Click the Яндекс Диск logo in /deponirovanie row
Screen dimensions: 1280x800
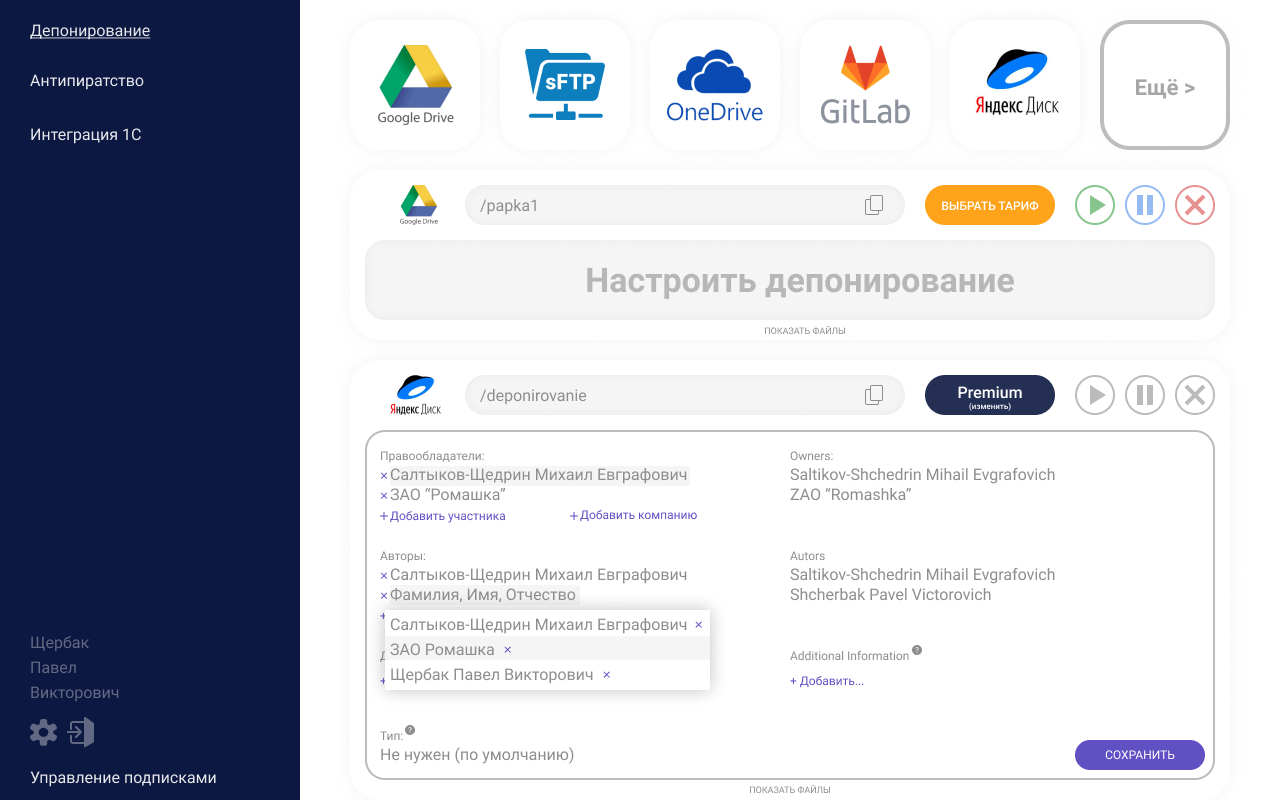[415, 395]
